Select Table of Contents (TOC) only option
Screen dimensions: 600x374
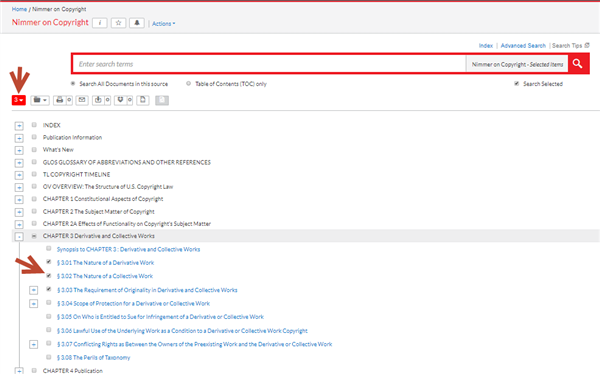pyautogui.click(x=188, y=83)
